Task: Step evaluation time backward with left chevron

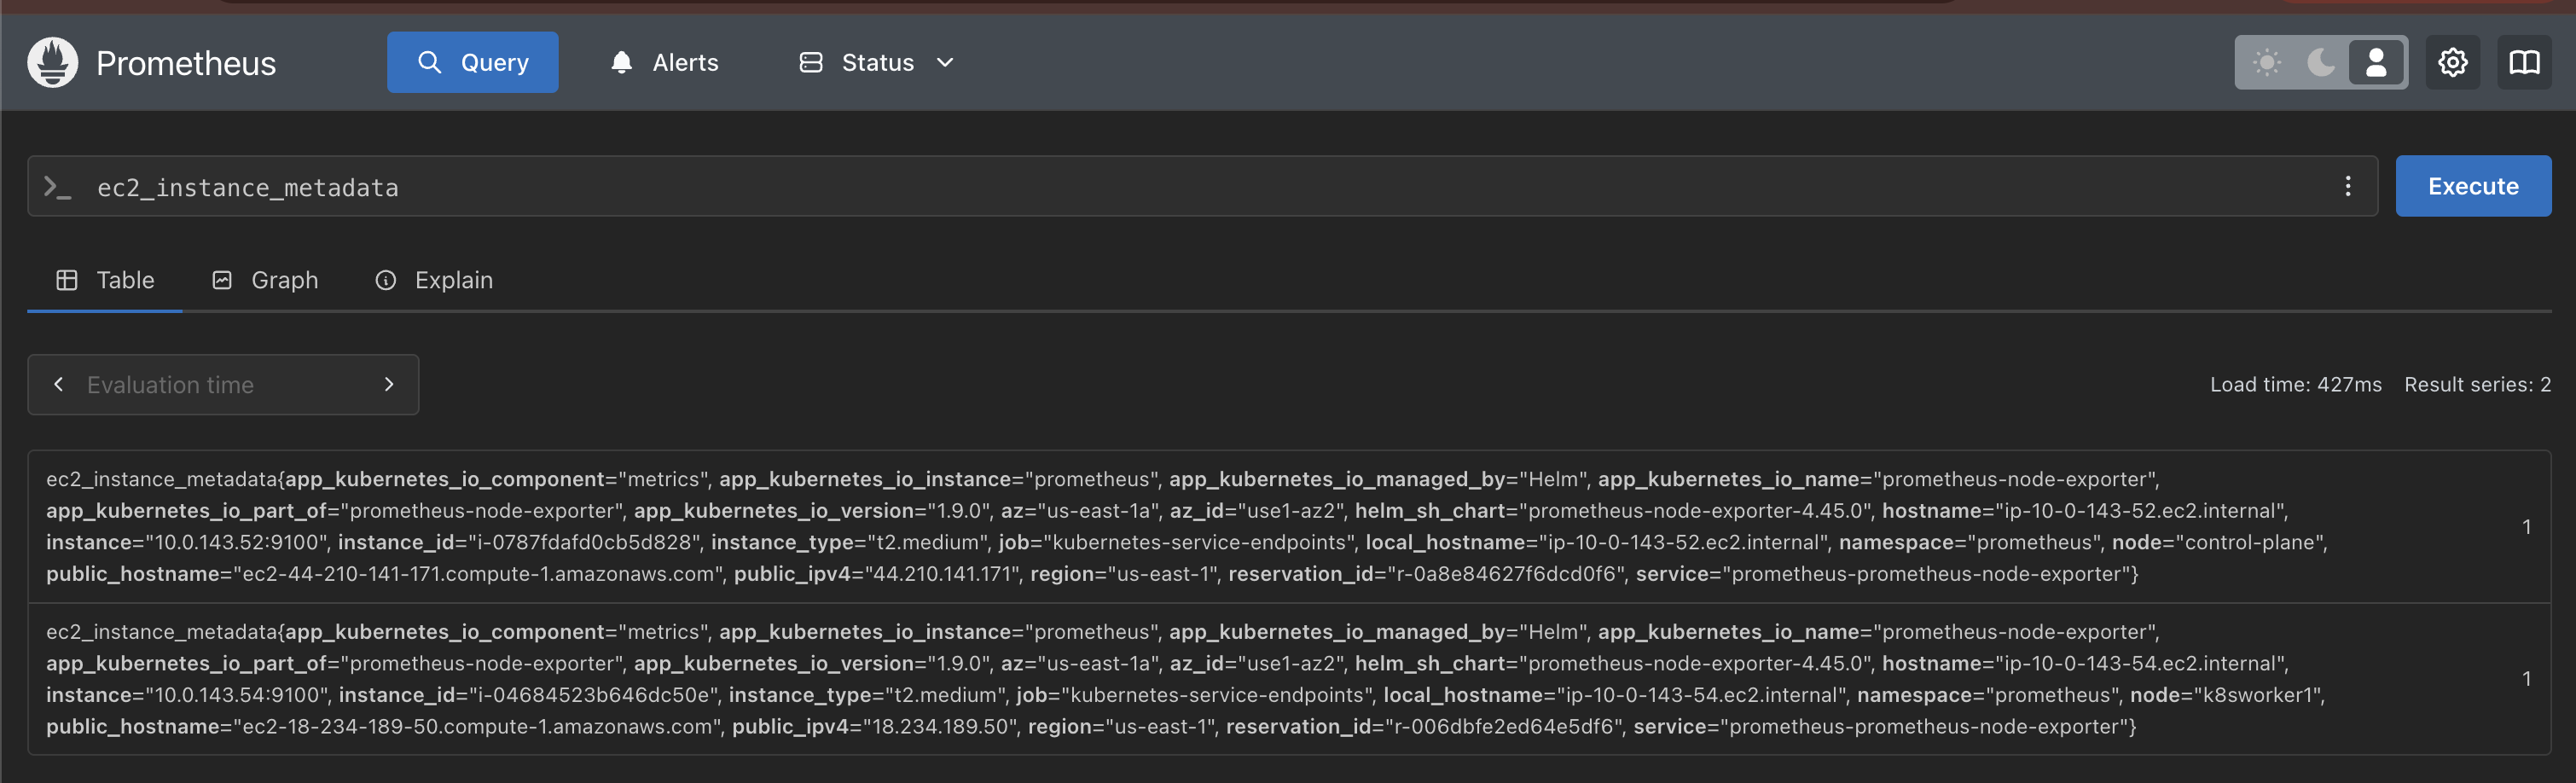Action: [59, 384]
